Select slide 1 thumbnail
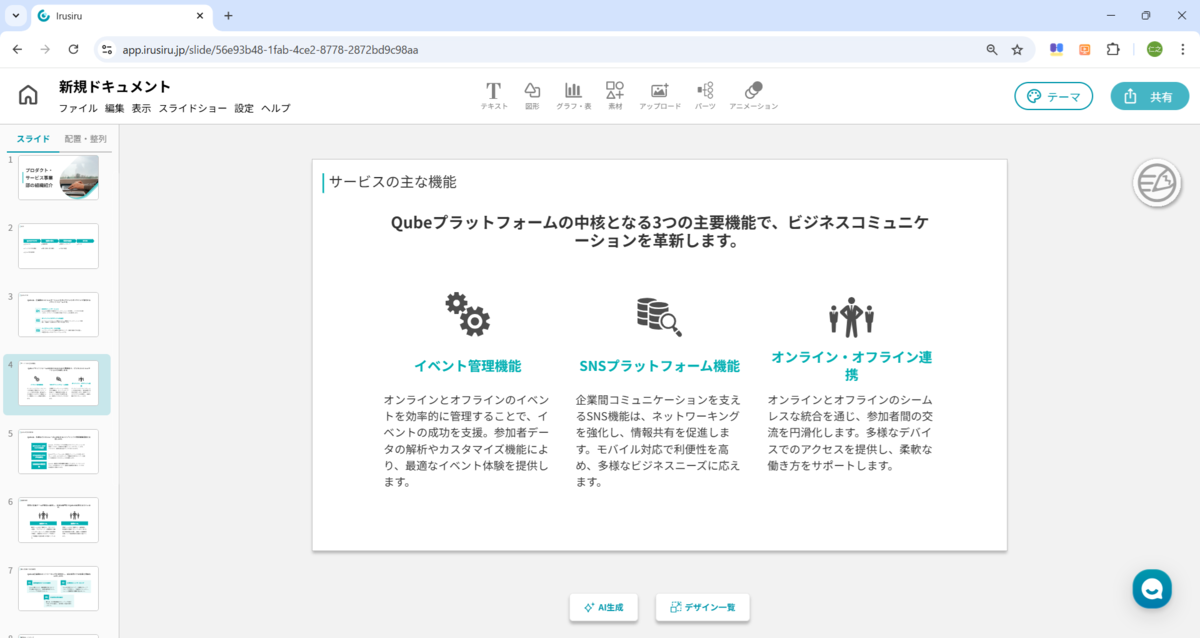Viewport: 1200px width, 638px height. [59, 177]
